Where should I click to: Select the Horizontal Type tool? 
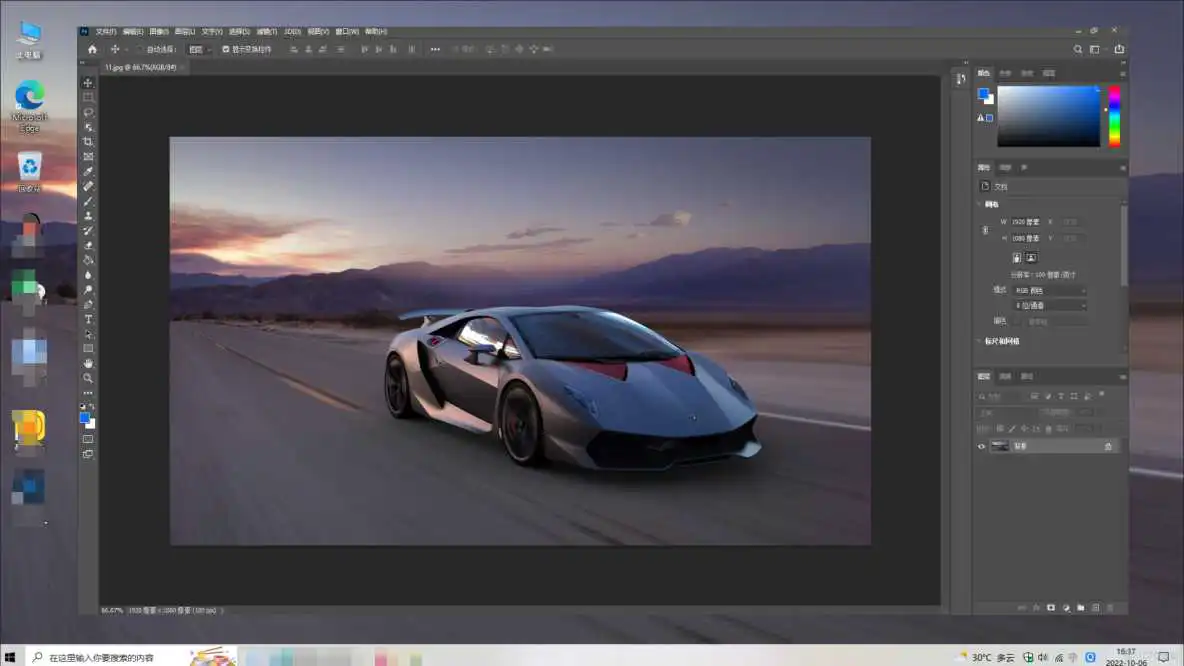(x=88, y=319)
